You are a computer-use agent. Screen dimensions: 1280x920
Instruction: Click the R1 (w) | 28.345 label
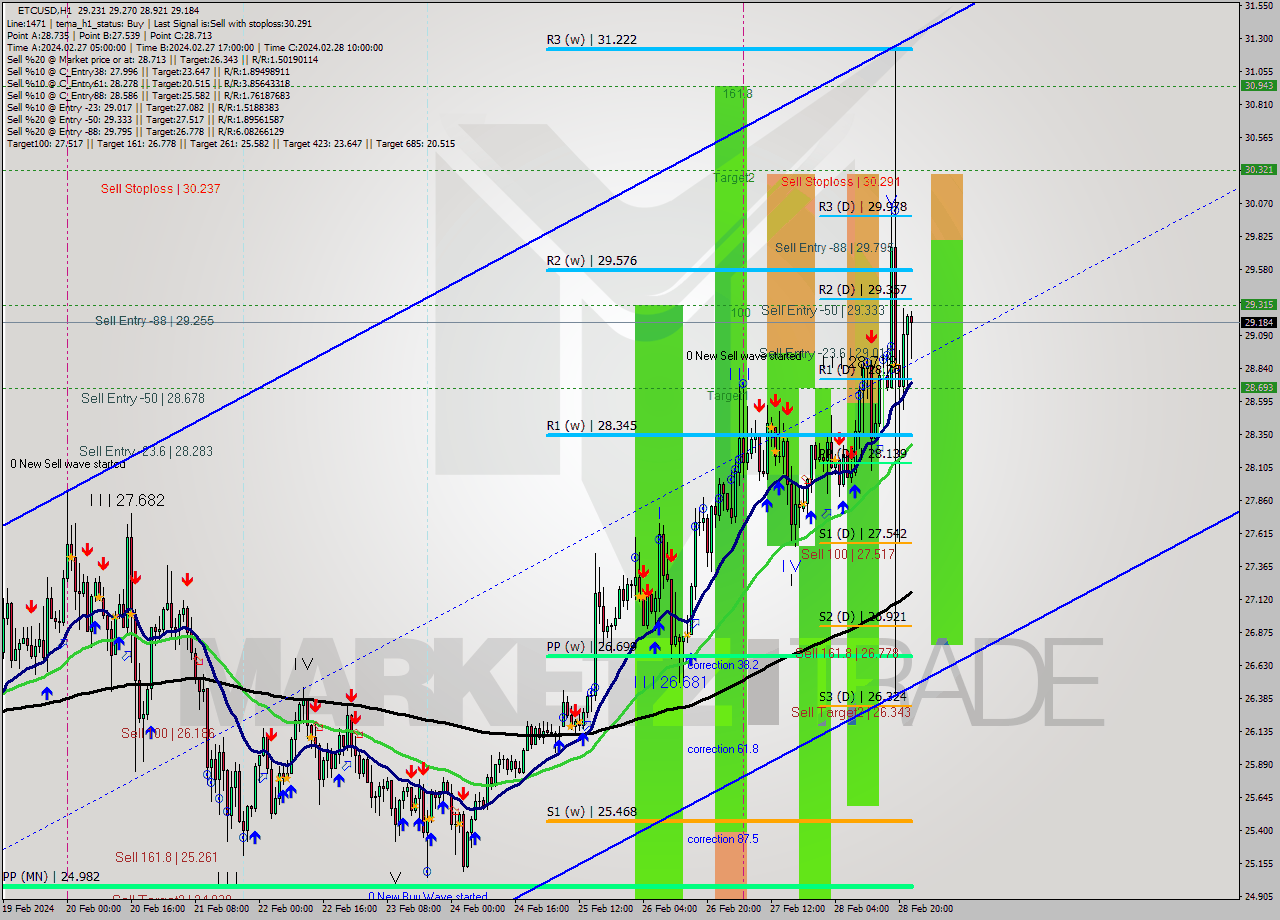(591, 426)
